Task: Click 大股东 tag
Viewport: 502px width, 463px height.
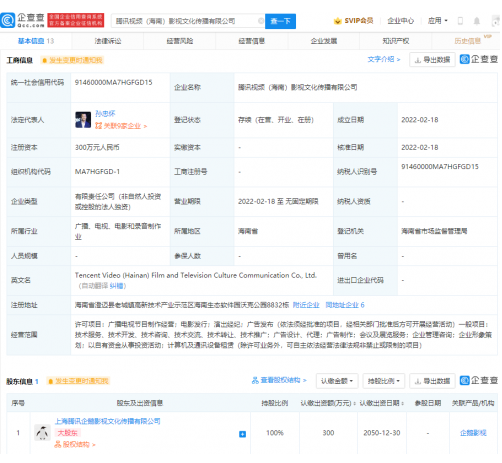Action: coord(67,433)
